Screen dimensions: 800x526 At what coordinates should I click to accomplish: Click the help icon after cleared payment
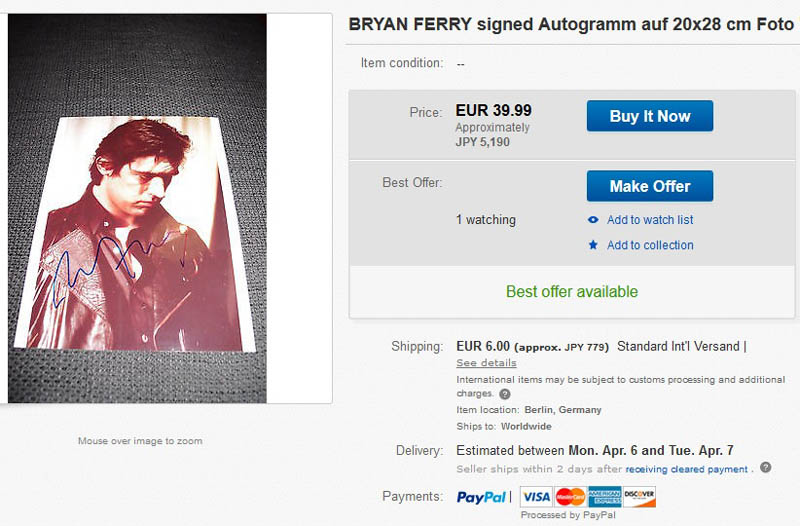coord(765,467)
